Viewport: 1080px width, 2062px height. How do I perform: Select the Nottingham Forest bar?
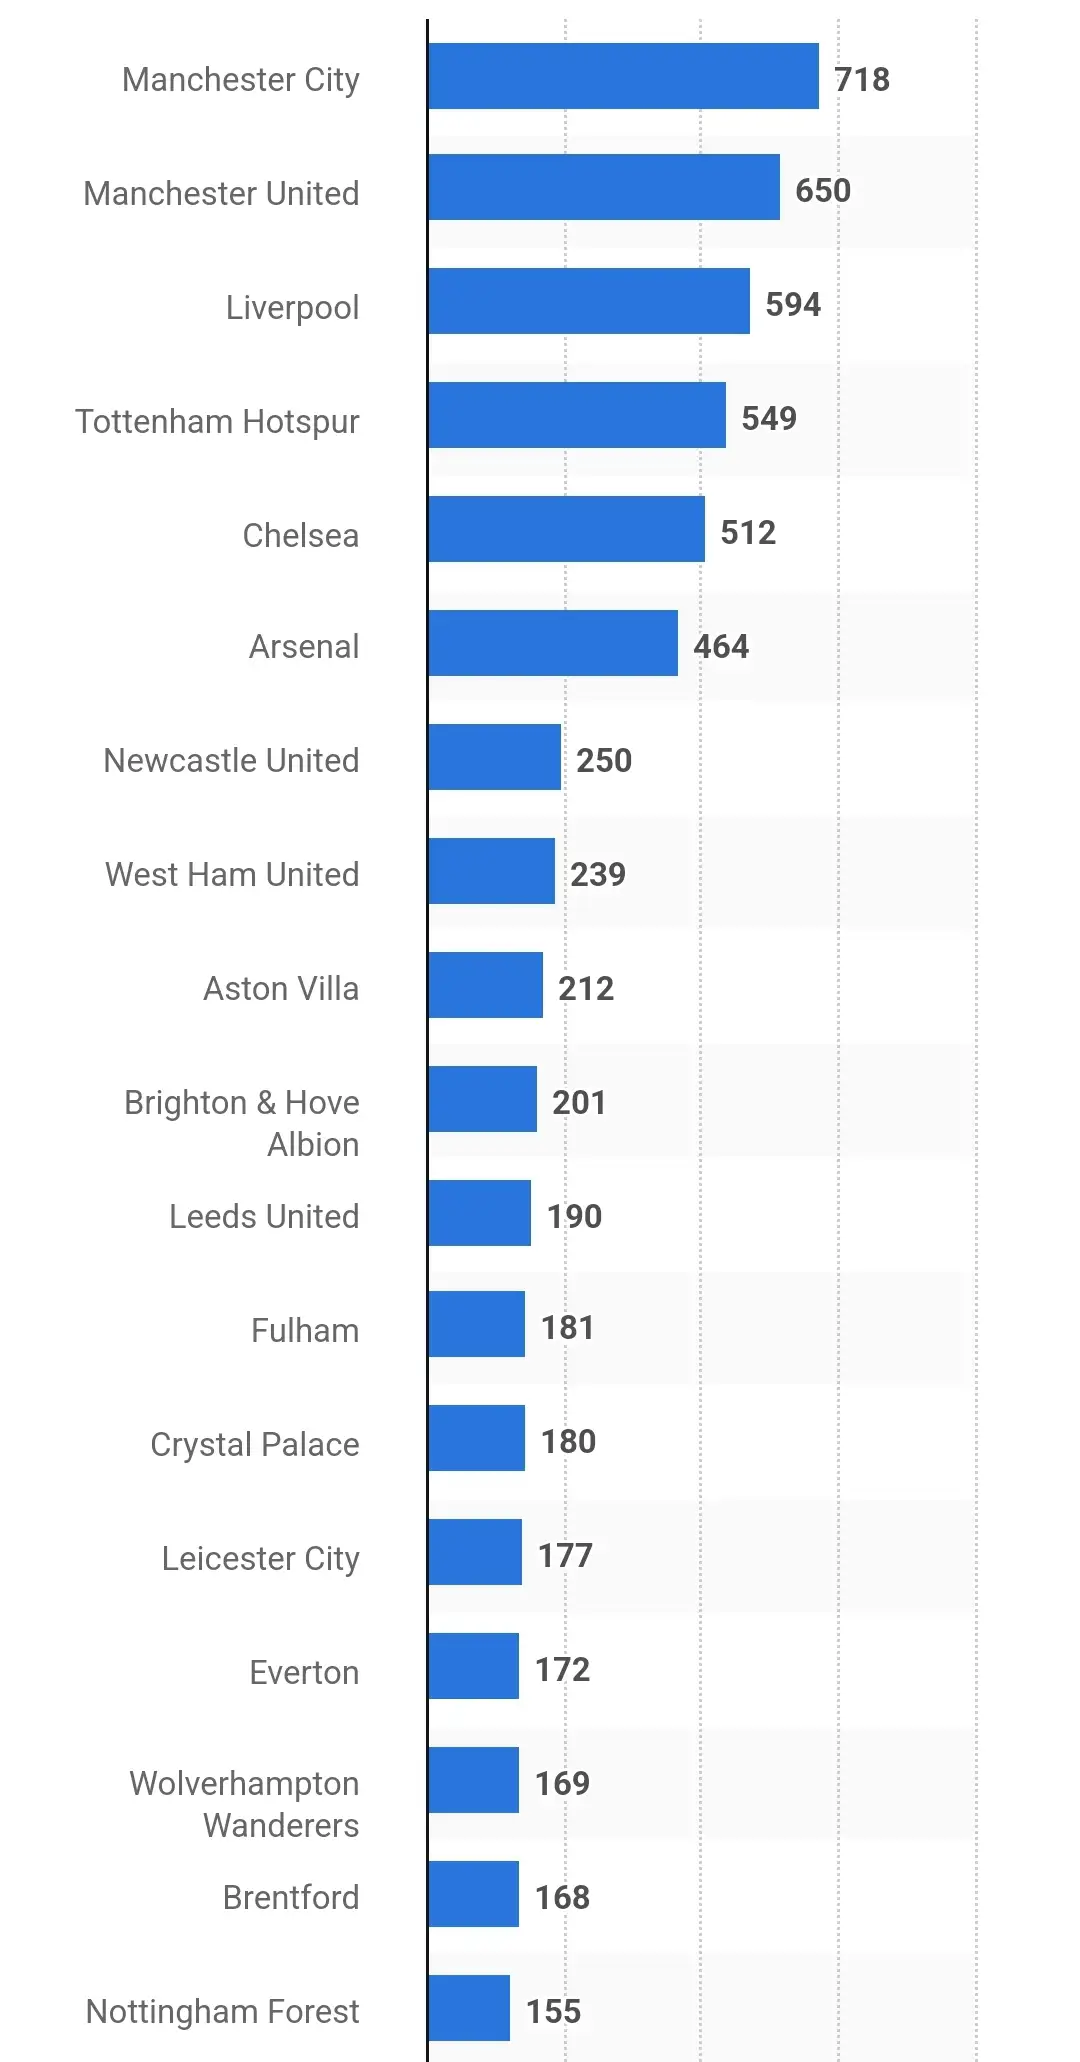(469, 2008)
